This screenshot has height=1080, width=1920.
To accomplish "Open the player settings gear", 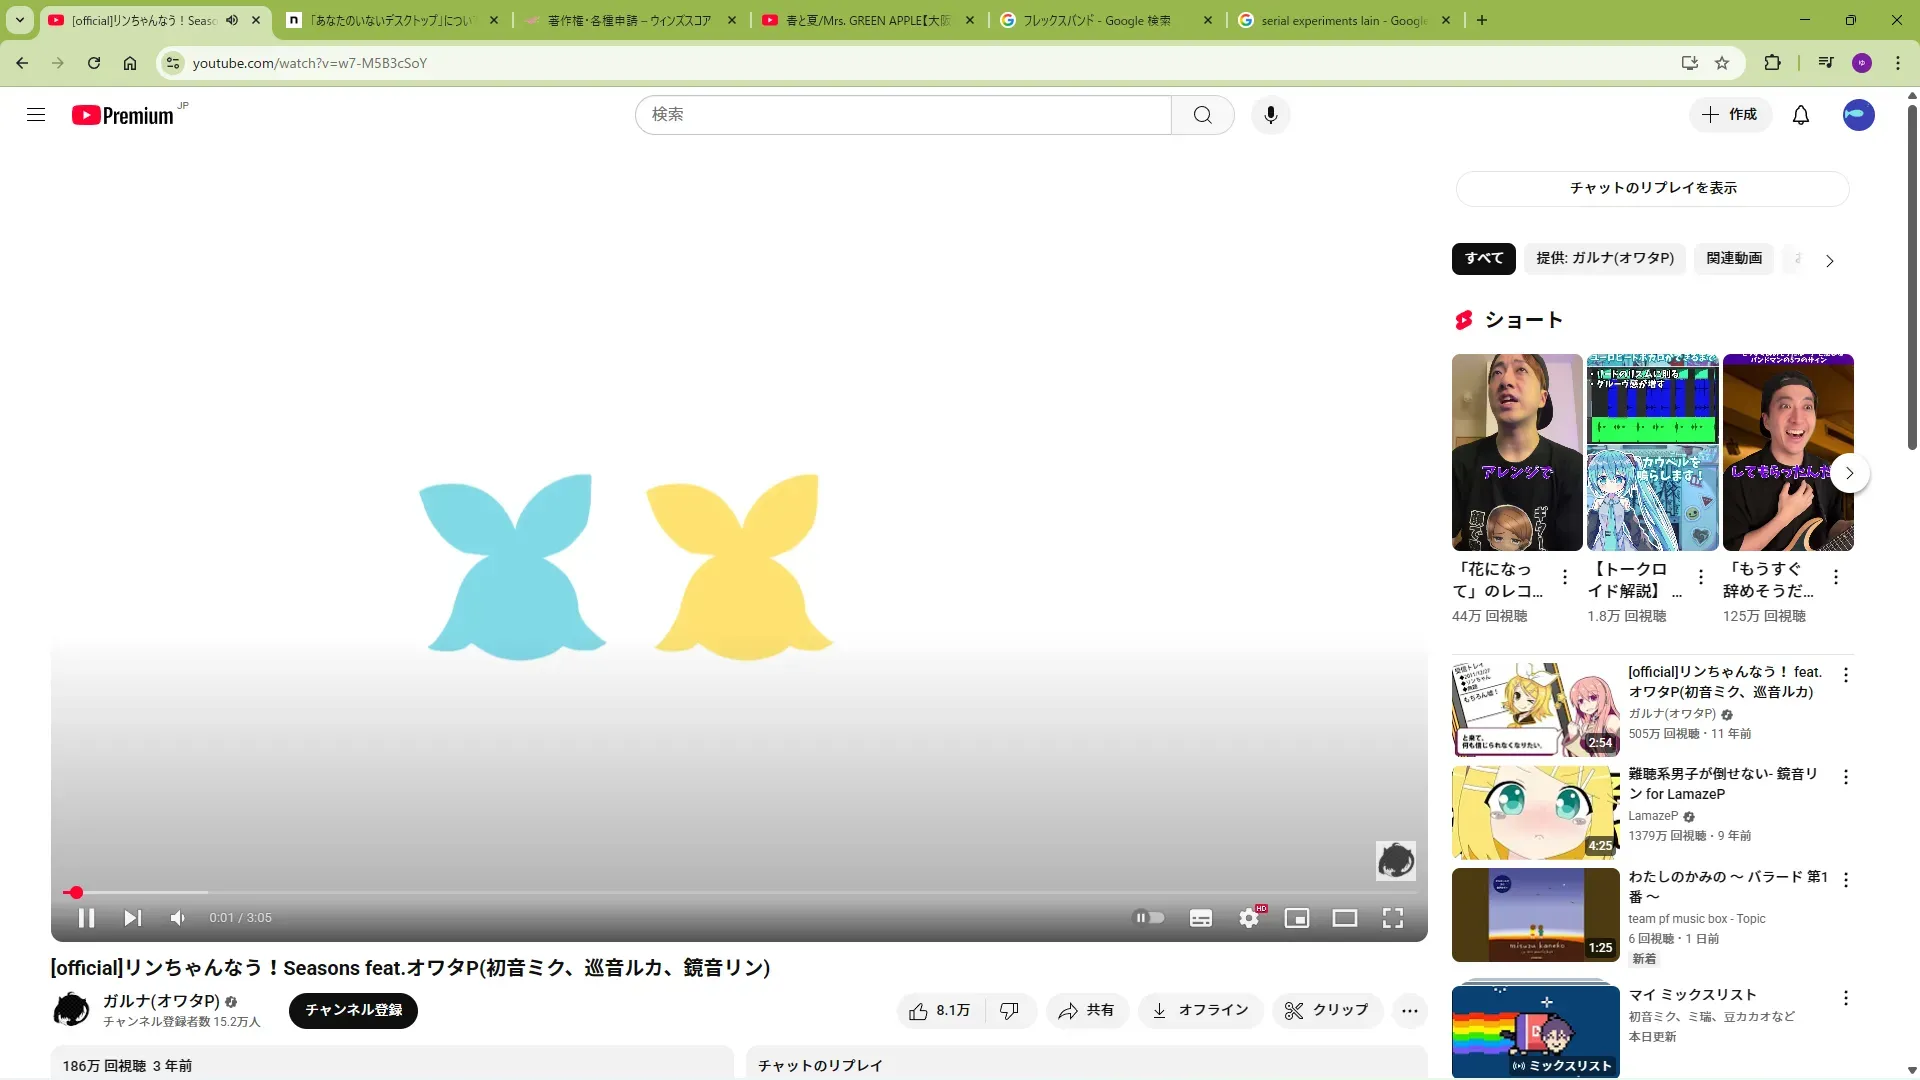I will (x=1249, y=918).
